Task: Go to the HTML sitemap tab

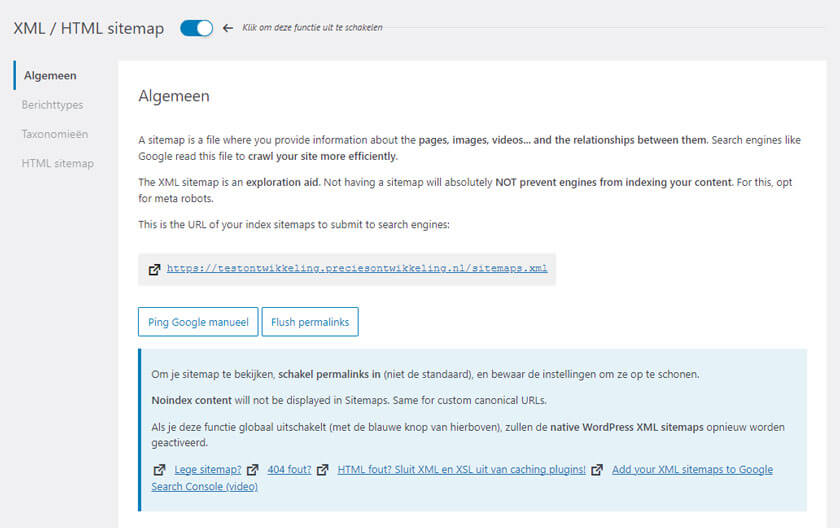Action: pos(57,163)
